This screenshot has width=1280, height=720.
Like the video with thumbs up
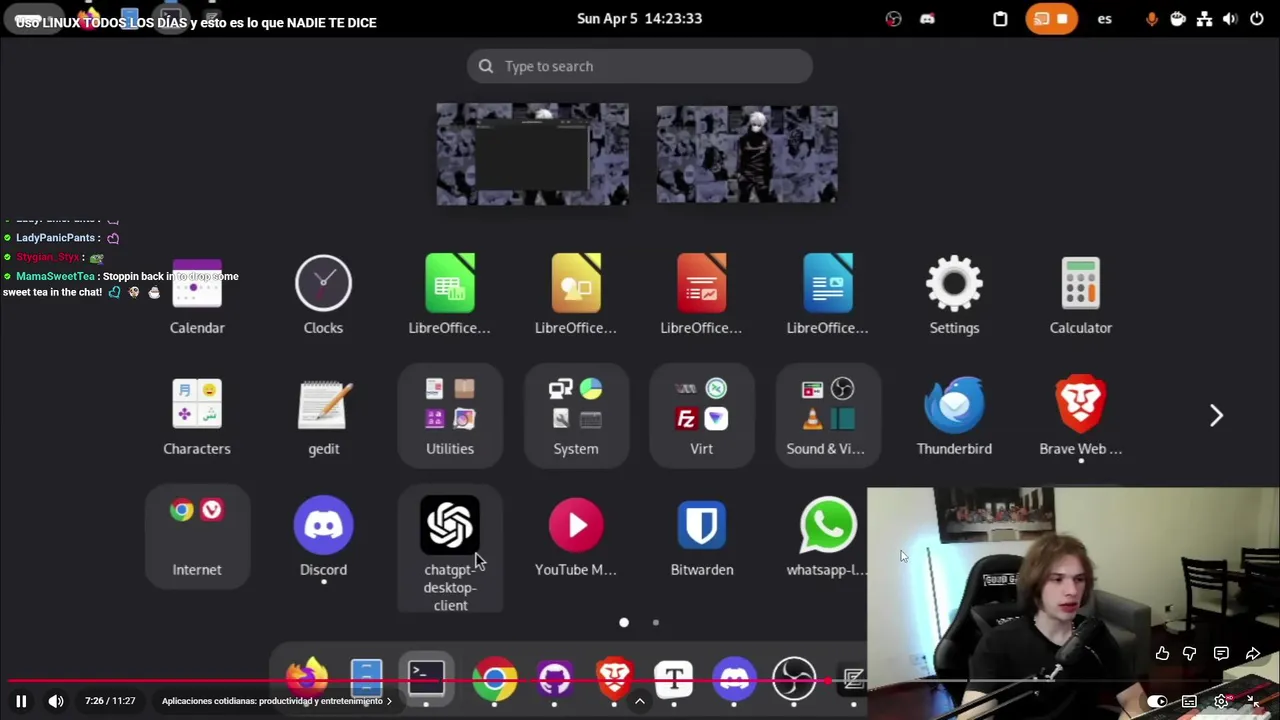pos(1162,653)
